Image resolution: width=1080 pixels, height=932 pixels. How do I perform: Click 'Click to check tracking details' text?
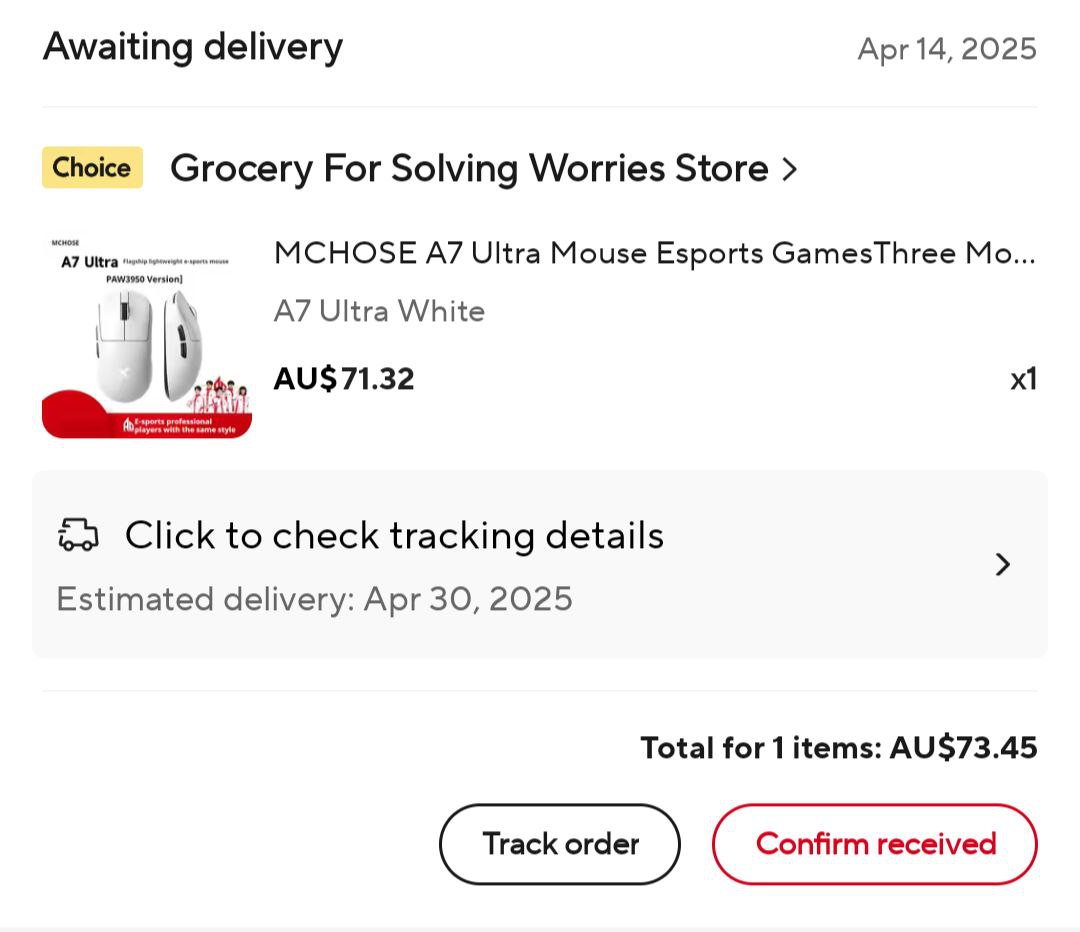(x=394, y=536)
